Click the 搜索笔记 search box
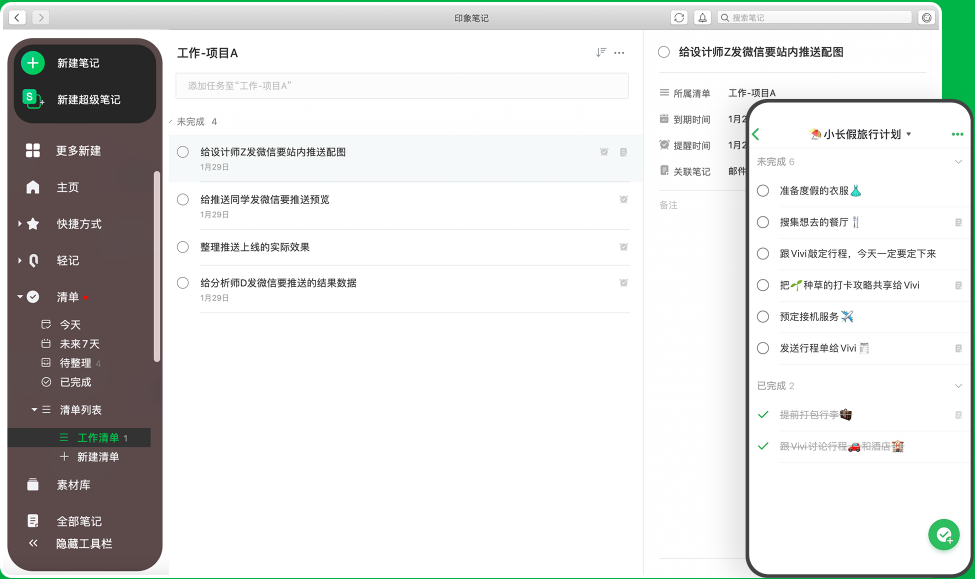 coord(815,17)
